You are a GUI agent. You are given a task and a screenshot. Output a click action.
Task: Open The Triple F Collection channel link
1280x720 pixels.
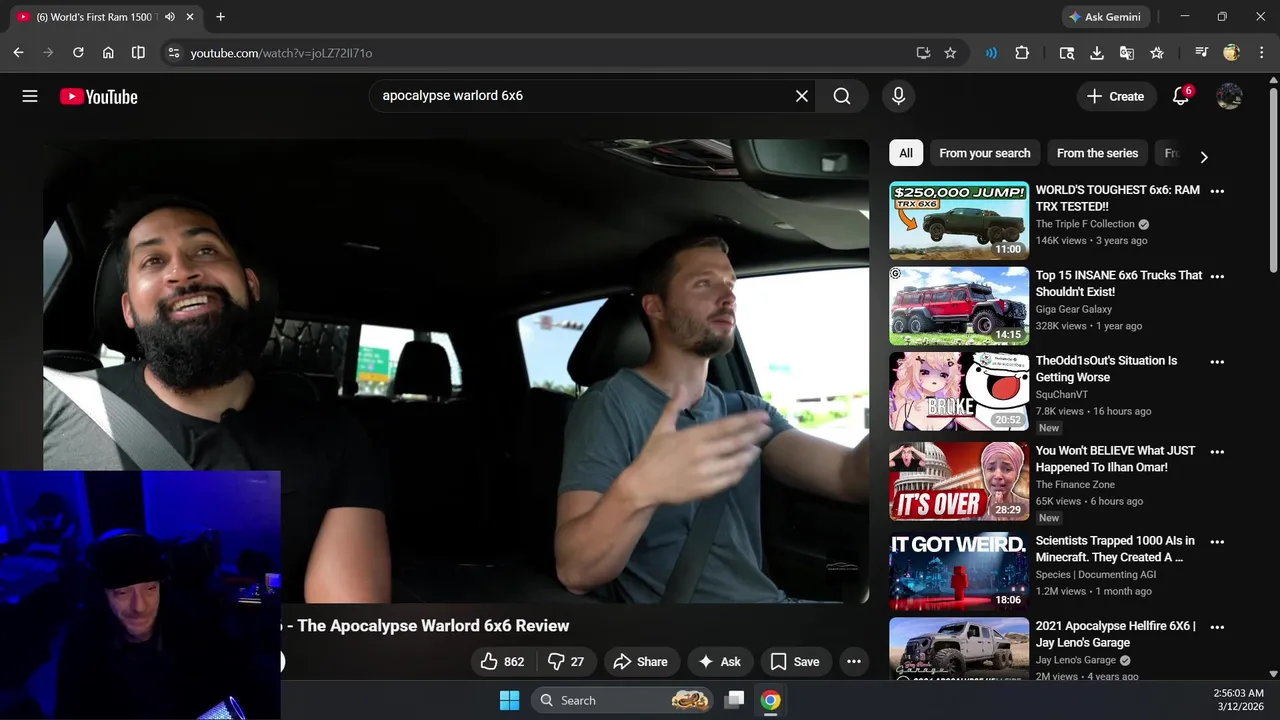pyautogui.click(x=1085, y=224)
